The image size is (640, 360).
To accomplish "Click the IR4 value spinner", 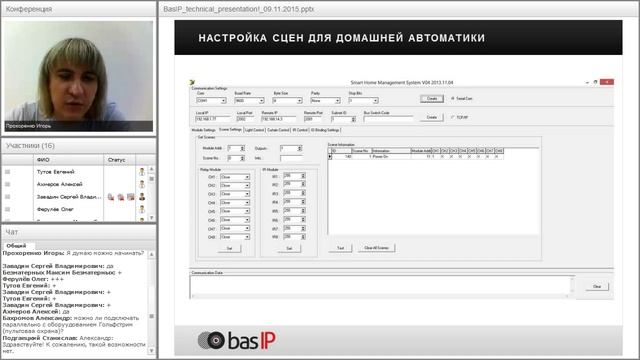I will click(x=303, y=202).
